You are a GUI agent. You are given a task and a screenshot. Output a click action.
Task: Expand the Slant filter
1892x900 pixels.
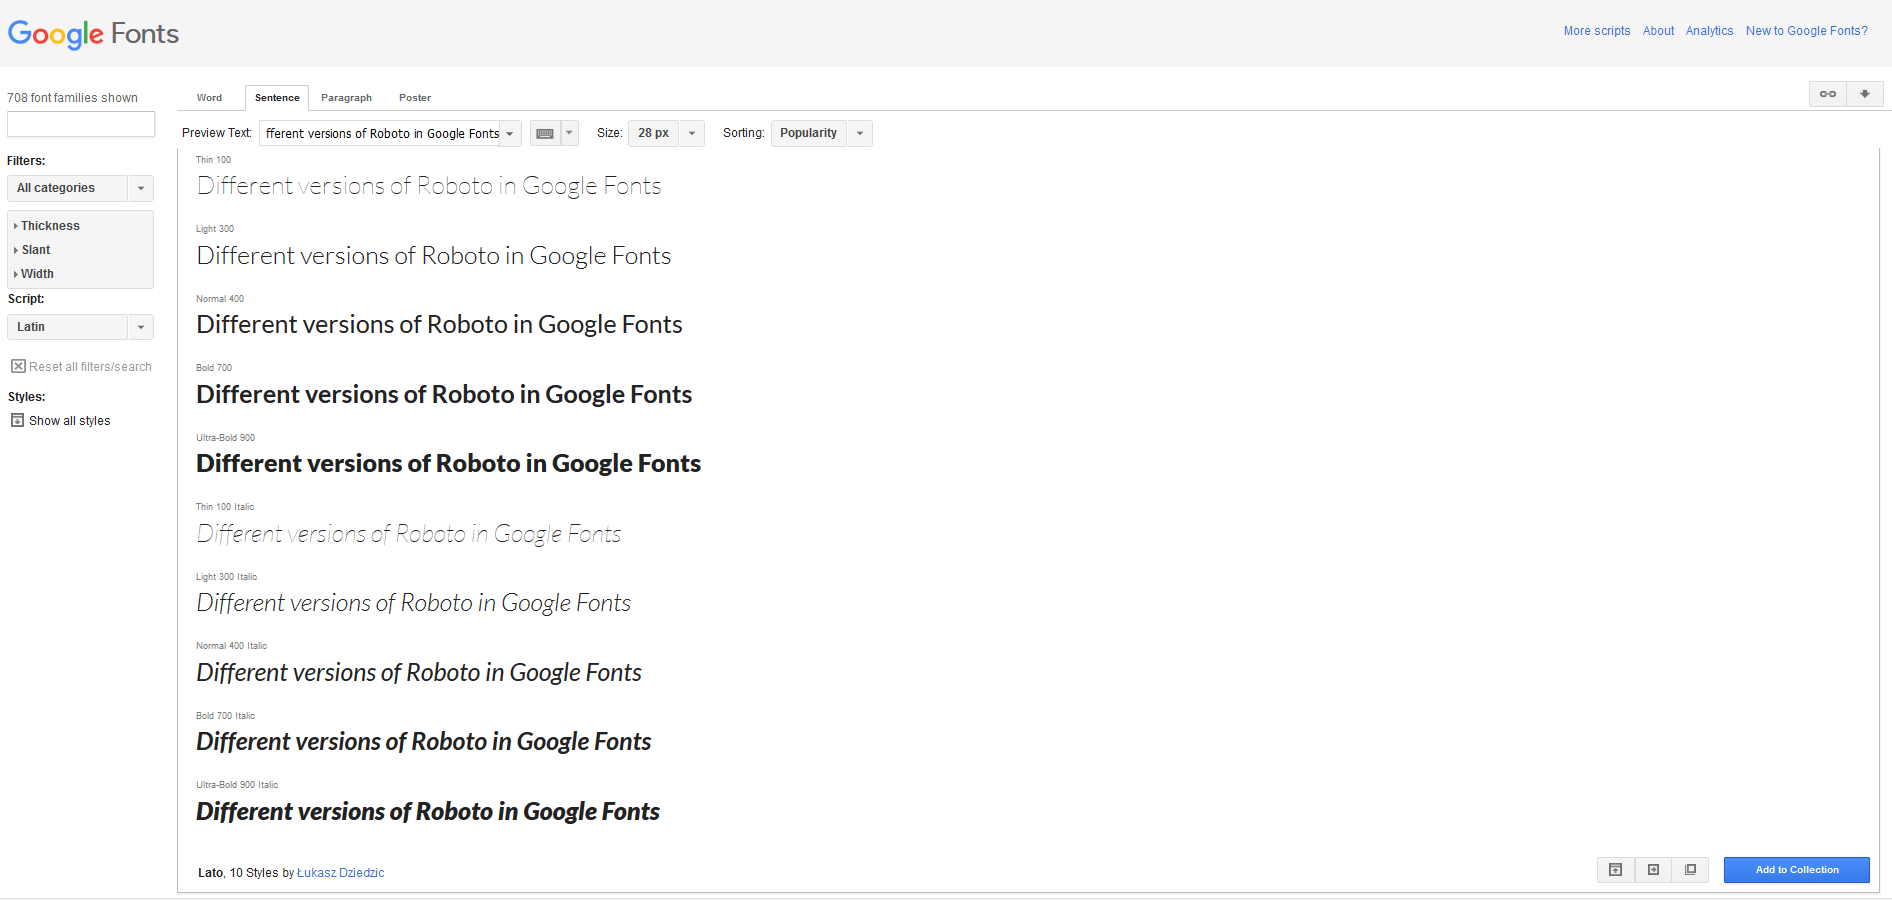[32, 250]
